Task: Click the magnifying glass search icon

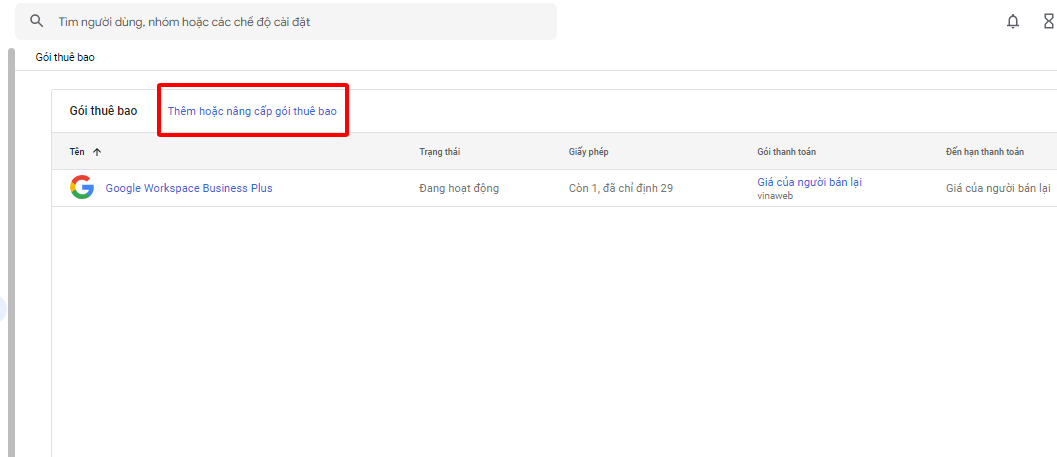Action: [x=37, y=21]
